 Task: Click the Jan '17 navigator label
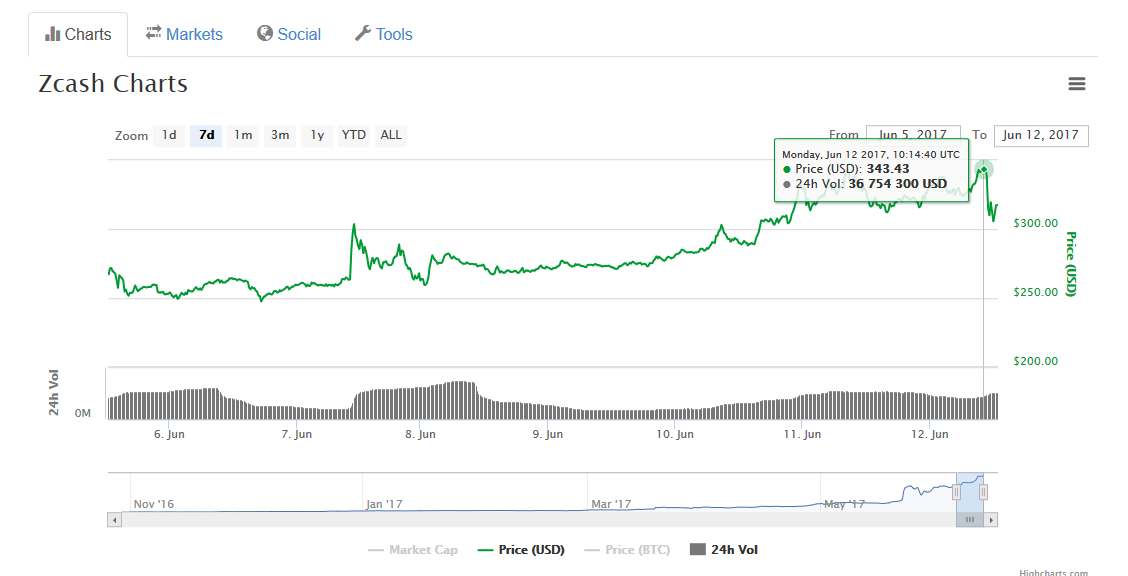[383, 504]
